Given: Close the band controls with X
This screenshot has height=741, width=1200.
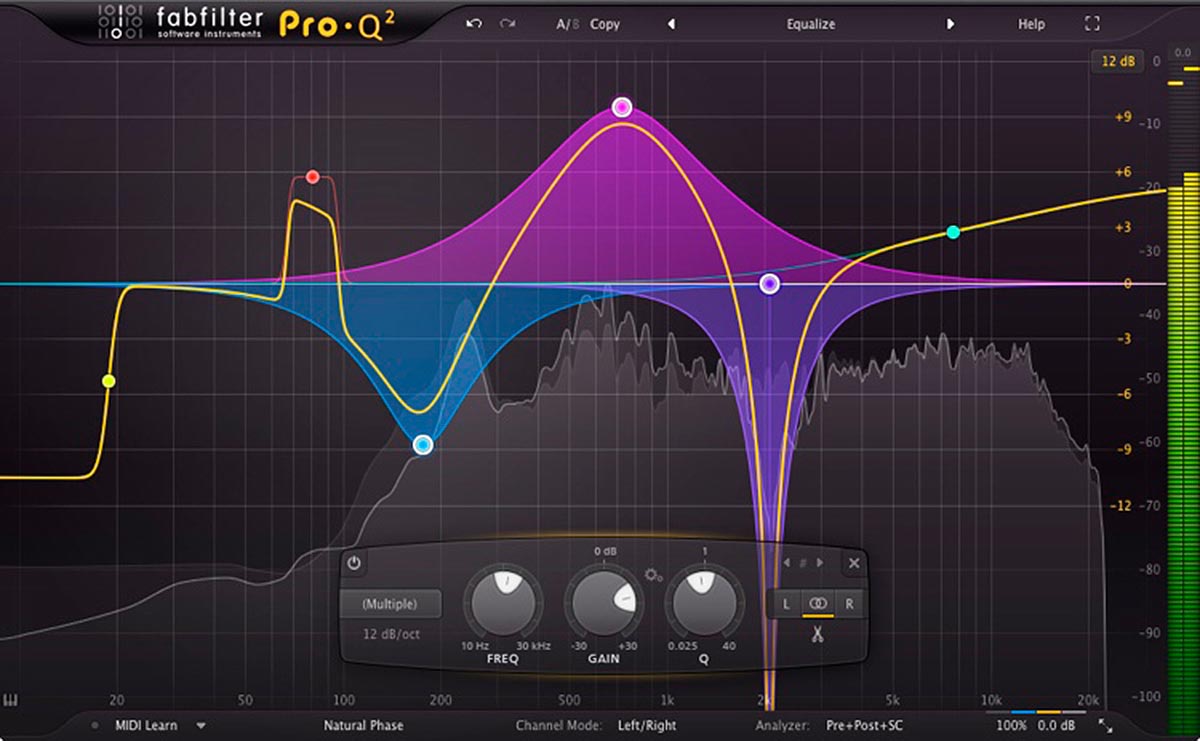Looking at the screenshot, I should [x=854, y=563].
